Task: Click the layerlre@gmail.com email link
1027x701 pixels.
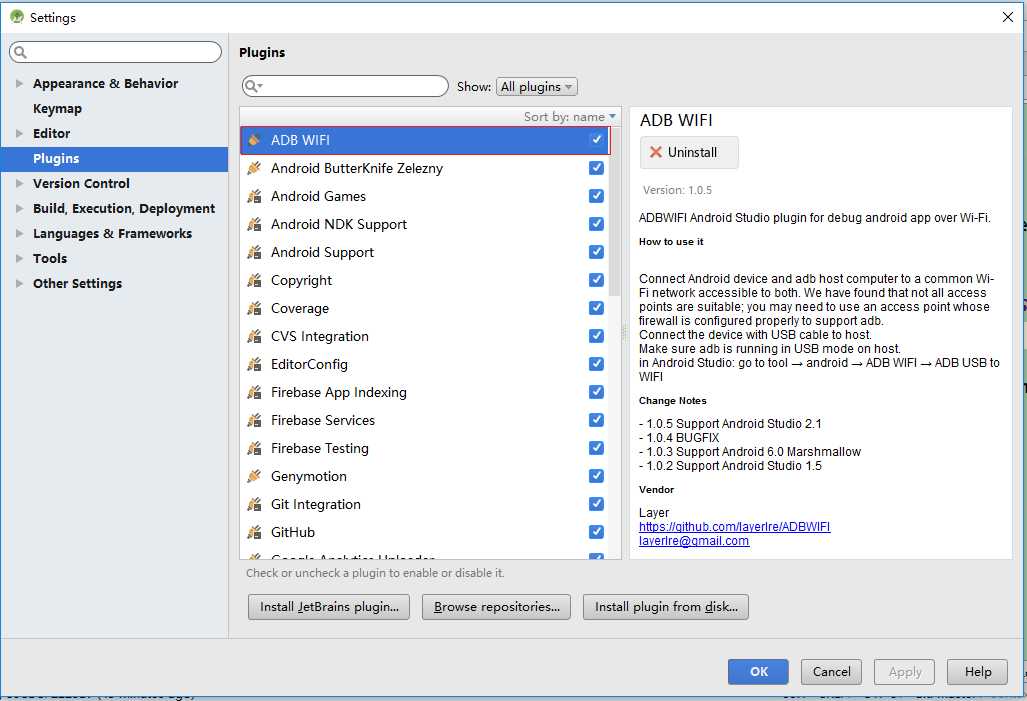Action: click(694, 541)
